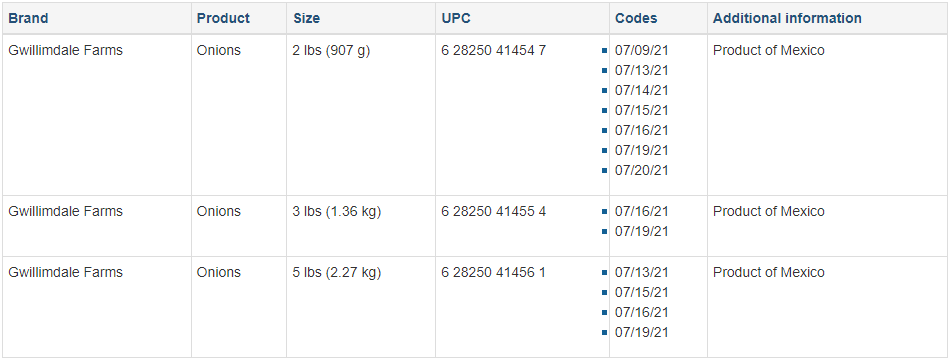Select UPC 6 28250 41455 4
Image resolution: width=948 pixels, height=362 pixels.
493,212
